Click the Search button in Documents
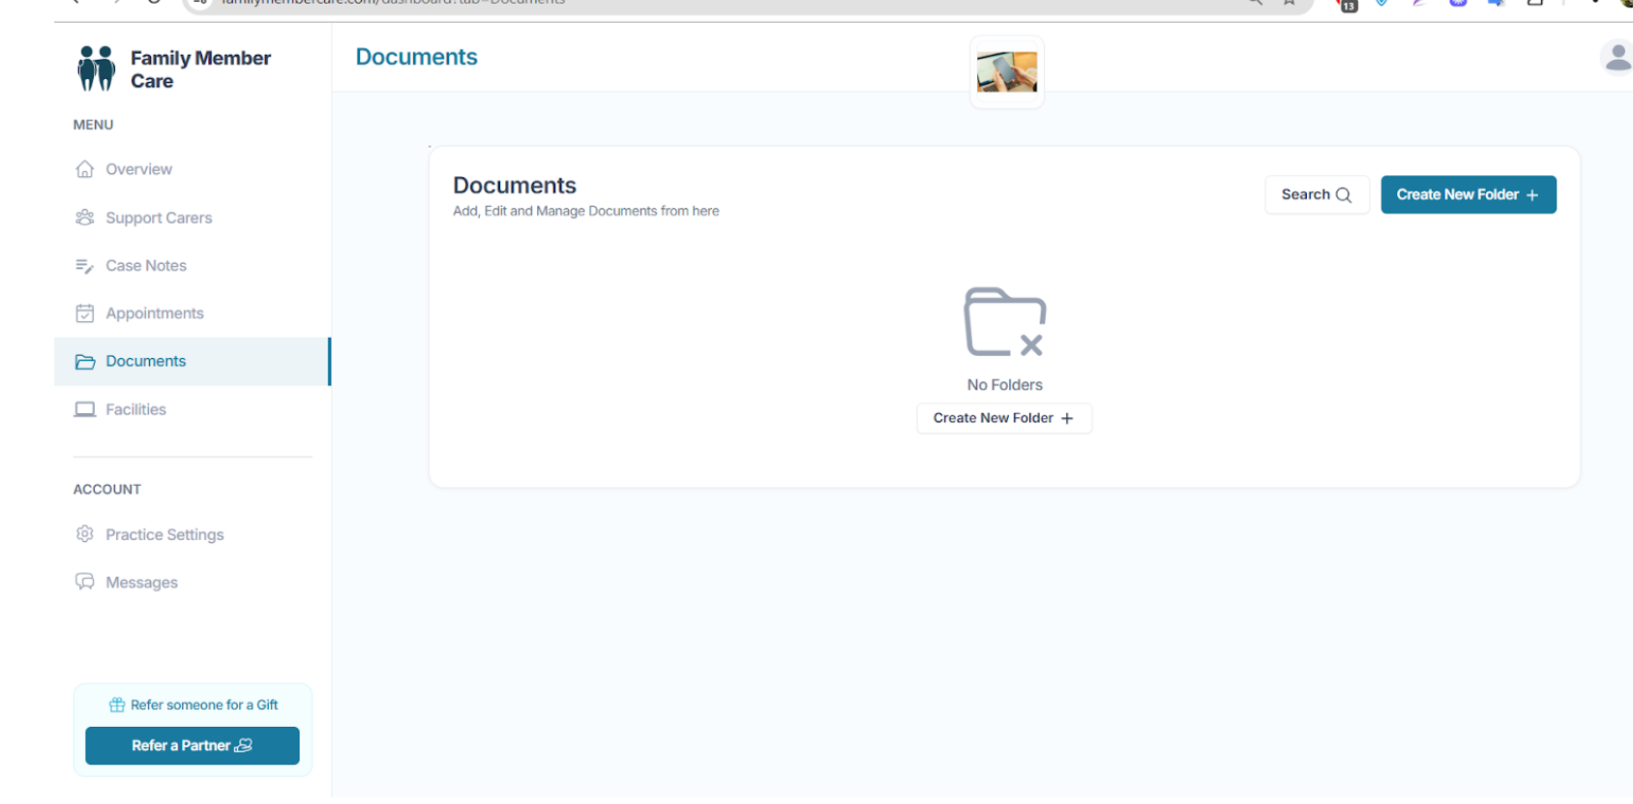The width and height of the screenshot is (1633, 804). click(1316, 195)
